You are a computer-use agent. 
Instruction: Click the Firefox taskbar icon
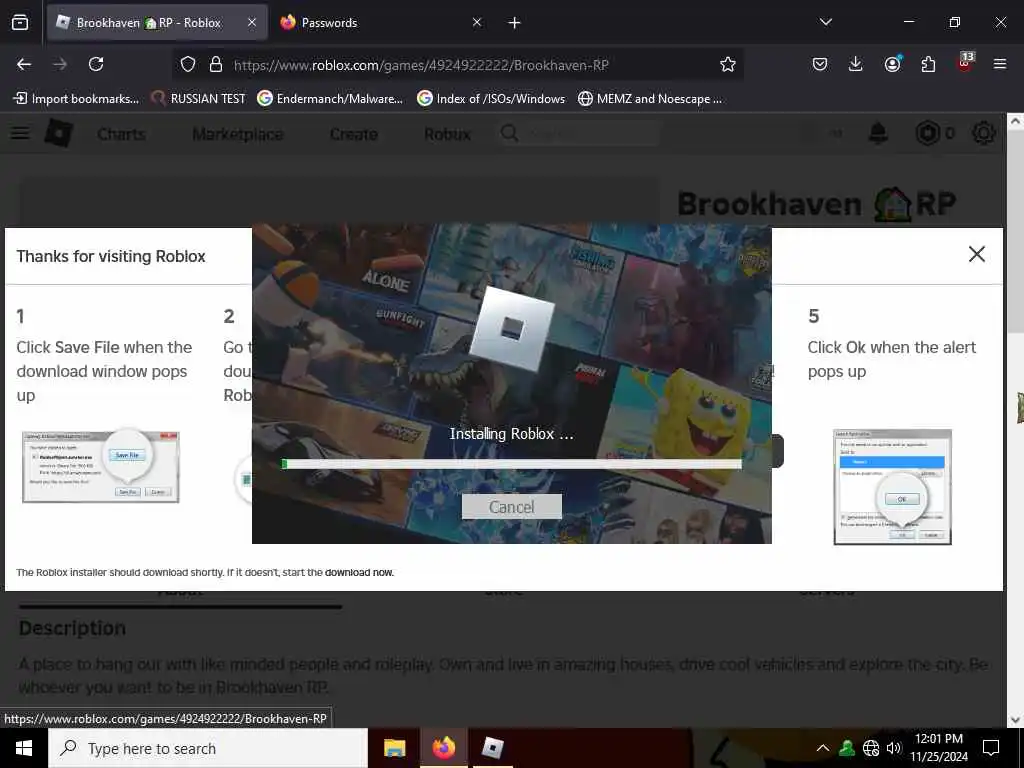point(443,748)
